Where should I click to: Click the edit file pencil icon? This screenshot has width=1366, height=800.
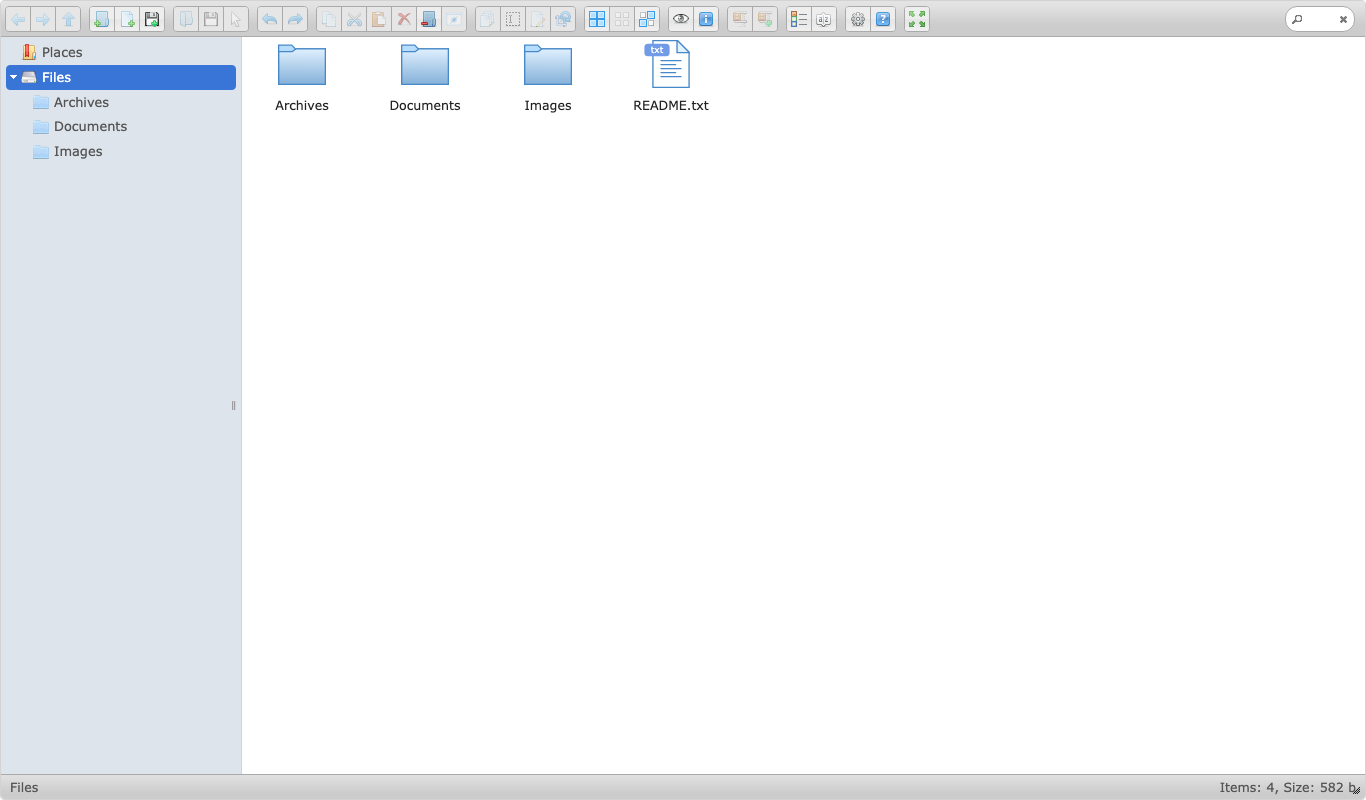coord(538,19)
